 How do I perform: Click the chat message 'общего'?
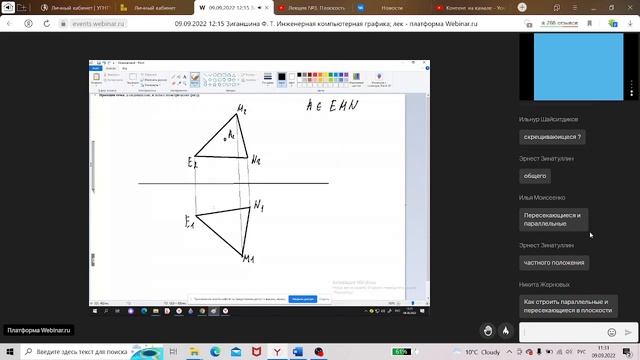(535, 176)
